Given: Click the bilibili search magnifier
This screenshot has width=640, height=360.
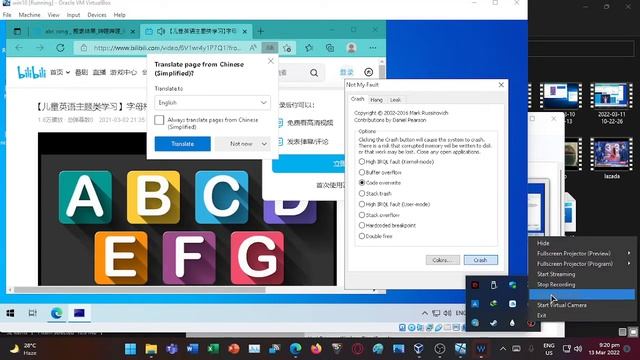Looking at the screenshot, I should 314,73.
